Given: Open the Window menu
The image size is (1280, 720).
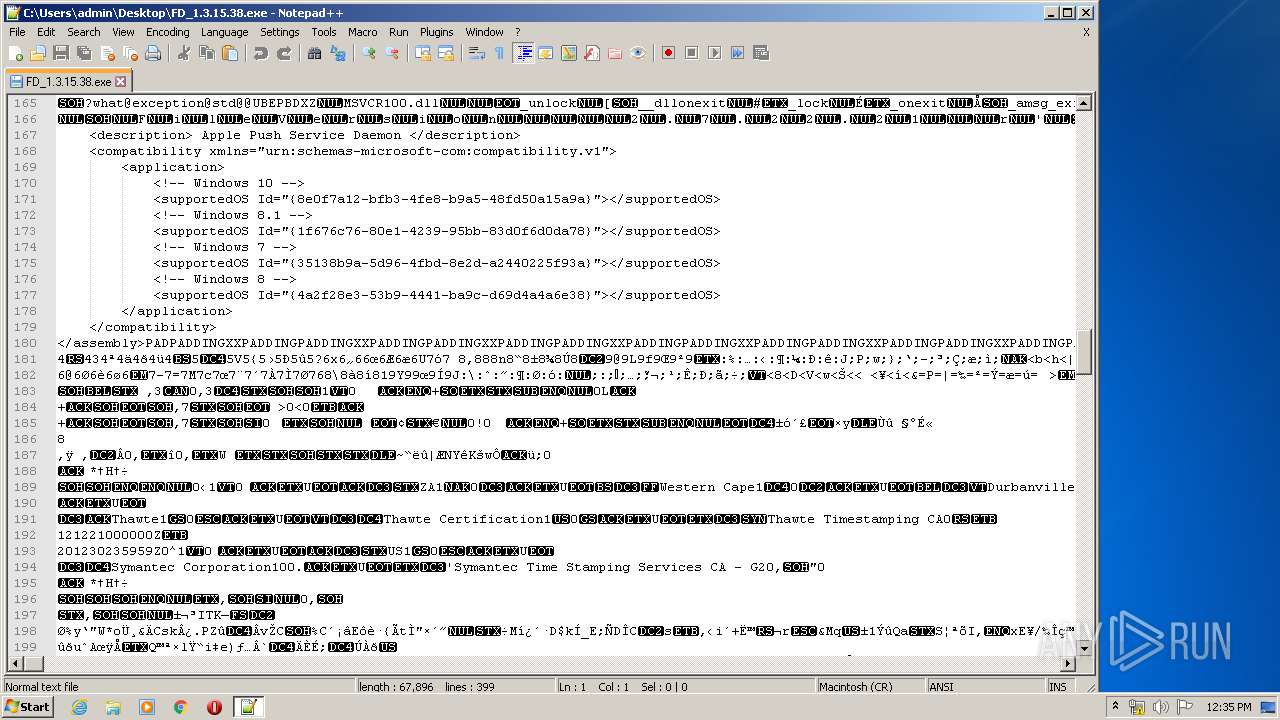Looking at the screenshot, I should [484, 32].
